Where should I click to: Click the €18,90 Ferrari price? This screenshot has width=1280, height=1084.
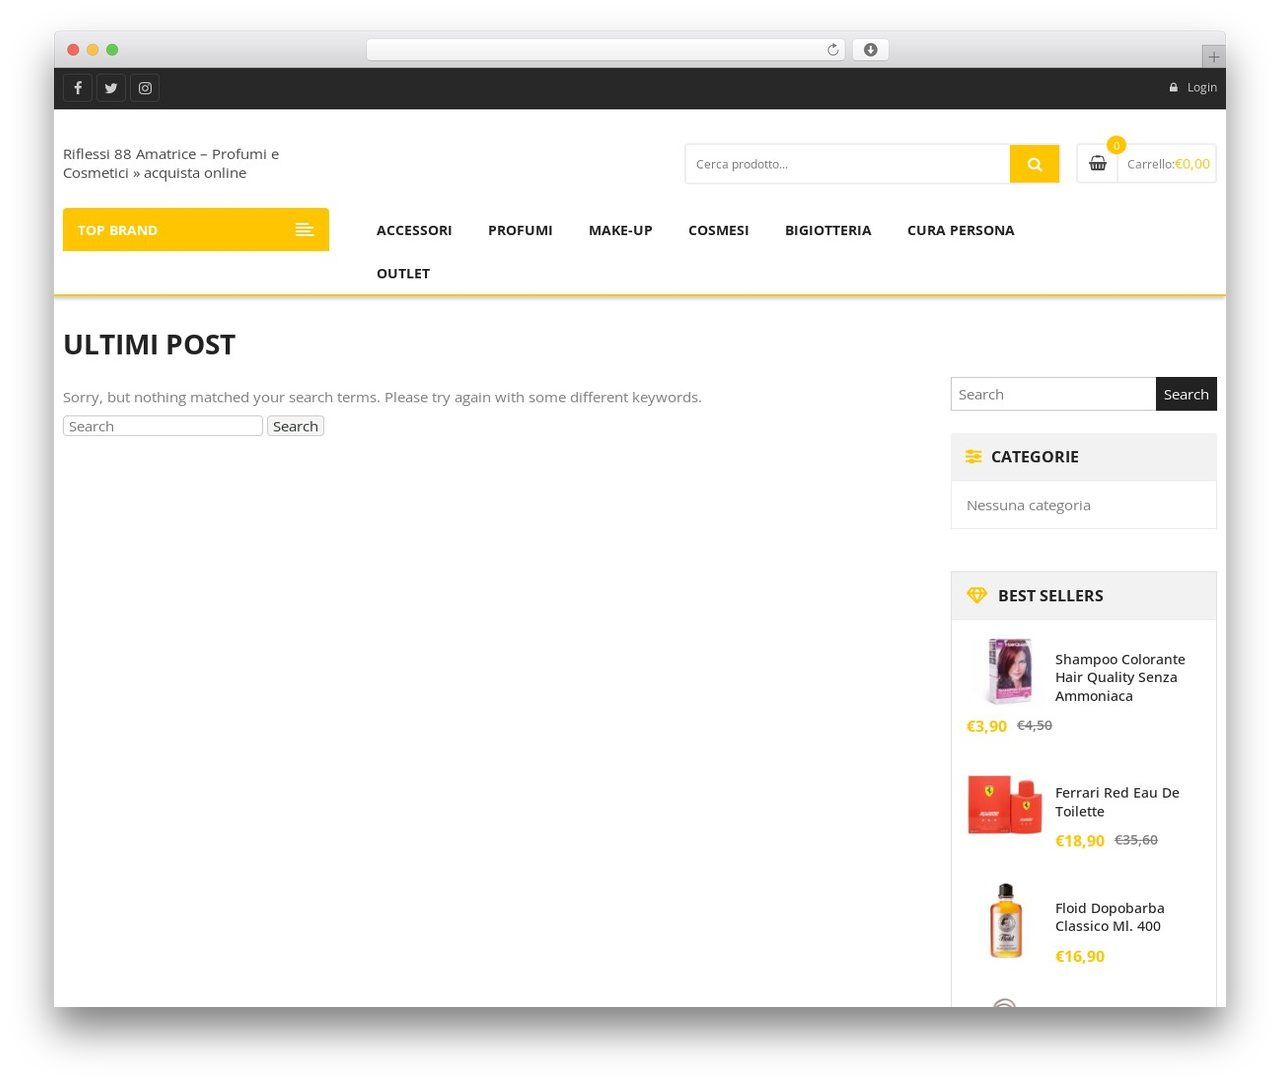tap(1080, 841)
